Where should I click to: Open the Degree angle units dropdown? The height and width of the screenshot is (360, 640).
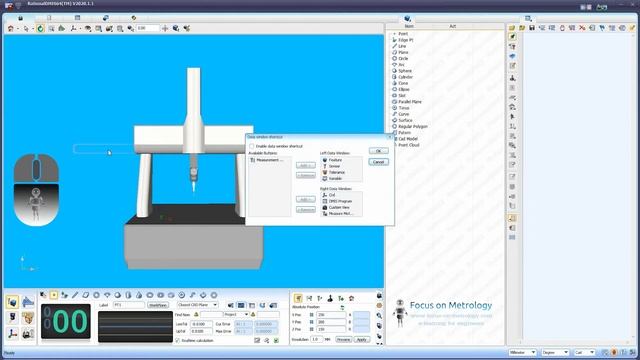tap(555, 352)
